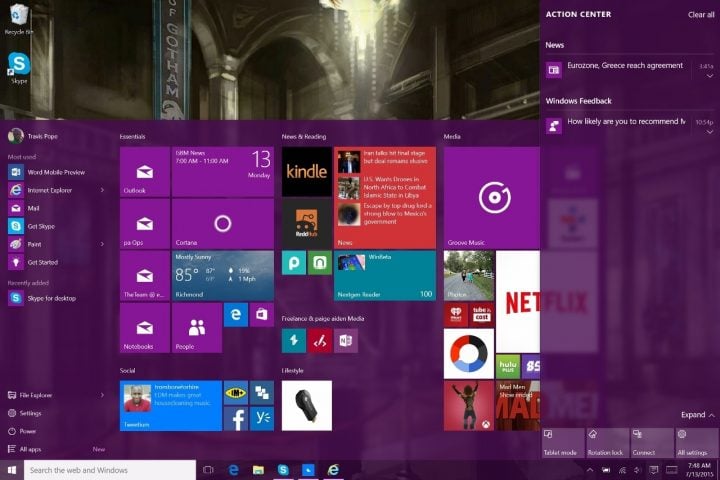Screen dimensions: 720x480
Task: Open the small Store tile in Essentials
Action: click(x=262, y=315)
